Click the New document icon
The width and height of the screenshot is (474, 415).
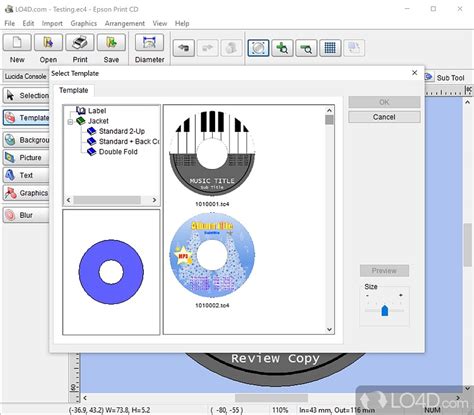[x=17, y=43]
